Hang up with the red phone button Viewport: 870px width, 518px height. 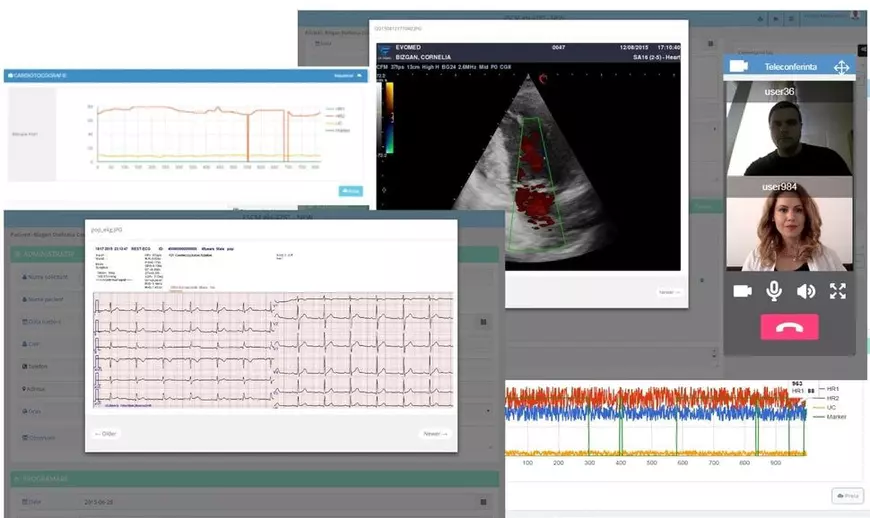789,327
